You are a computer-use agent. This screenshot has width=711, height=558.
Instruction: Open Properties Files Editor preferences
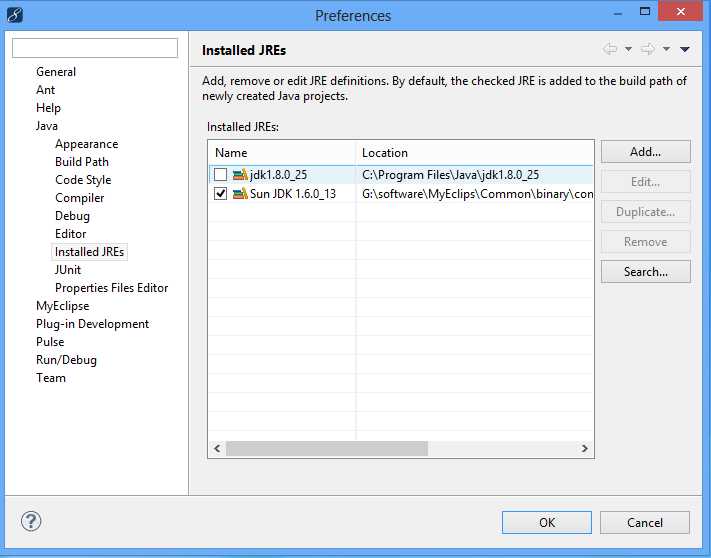pyautogui.click(x=112, y=288)
